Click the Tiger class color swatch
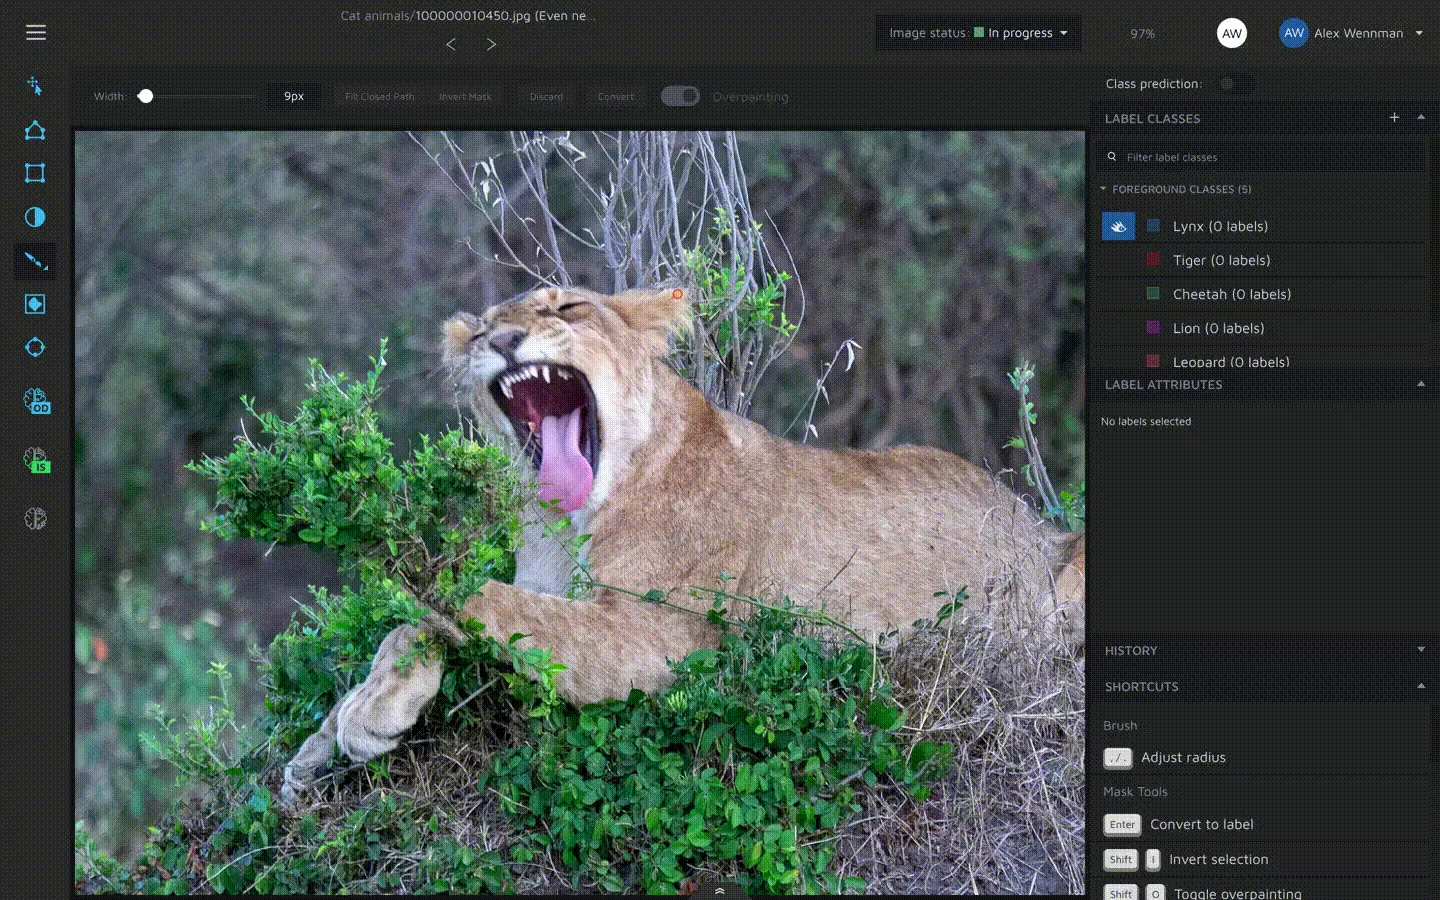The width and height of the screenshot is (1440, 900). tap(1153, 260)
